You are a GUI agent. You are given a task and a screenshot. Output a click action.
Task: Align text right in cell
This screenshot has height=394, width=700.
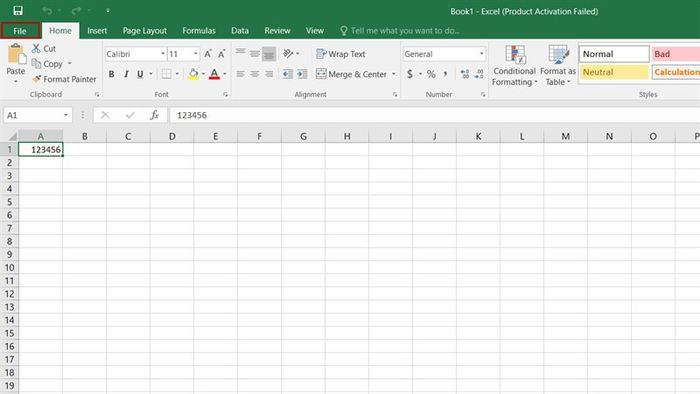[269, 74]
